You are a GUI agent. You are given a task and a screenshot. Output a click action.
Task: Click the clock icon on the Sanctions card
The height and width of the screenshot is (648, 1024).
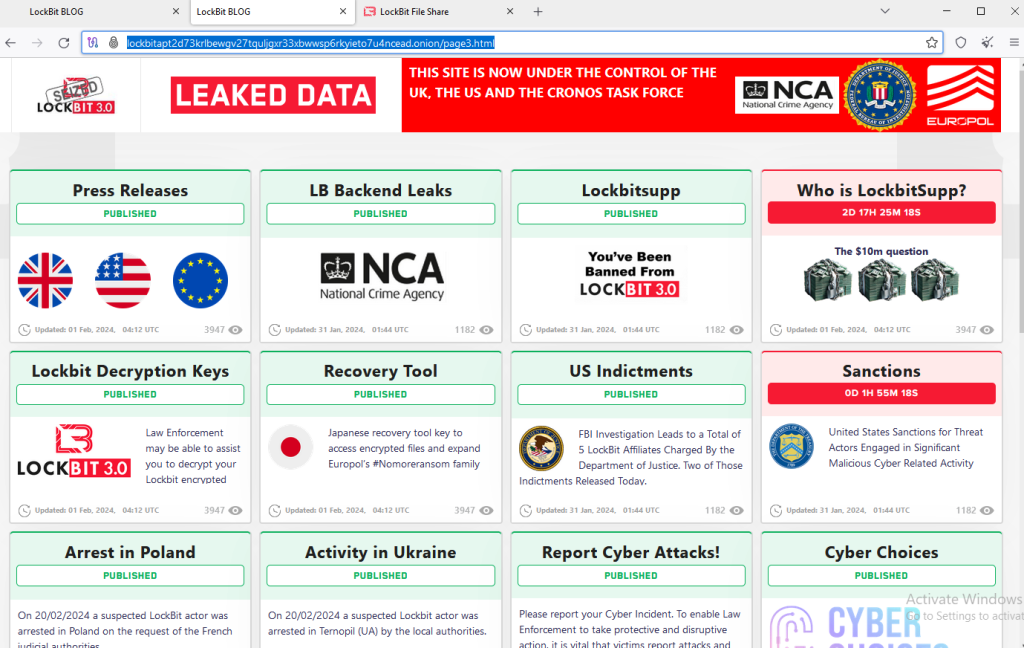(776, 511)
